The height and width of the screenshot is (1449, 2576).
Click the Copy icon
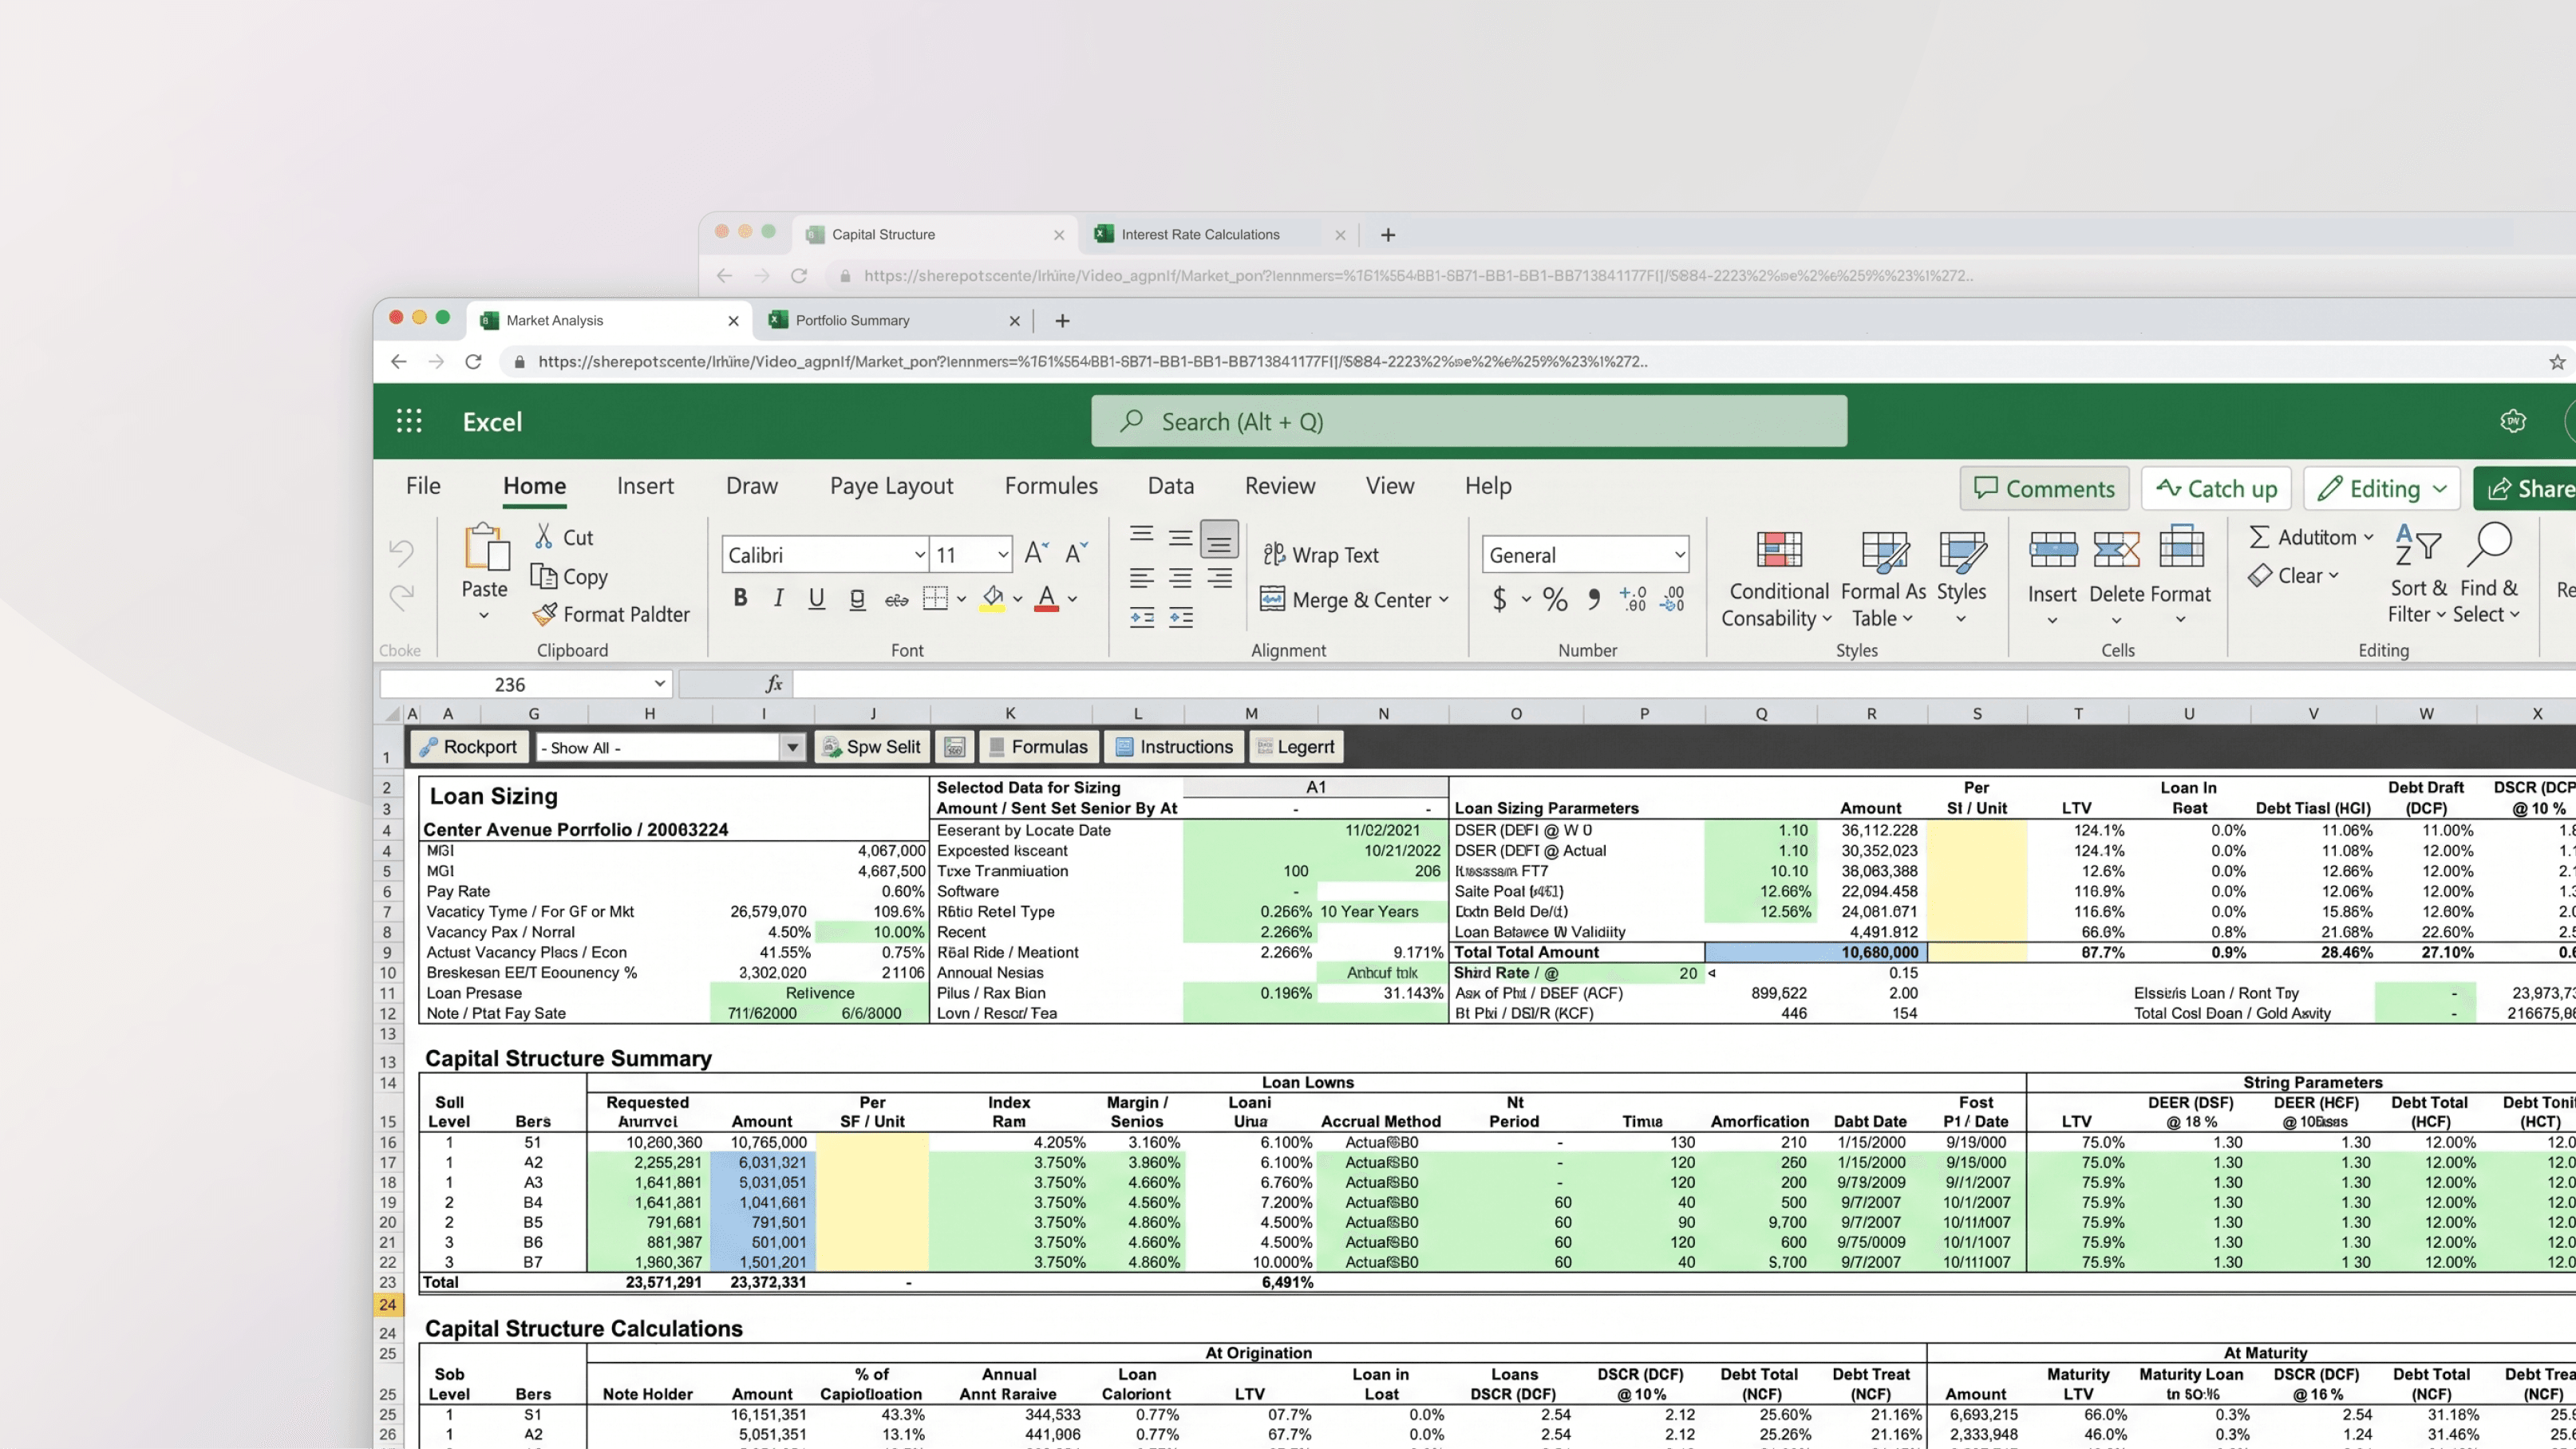(544, 576)
